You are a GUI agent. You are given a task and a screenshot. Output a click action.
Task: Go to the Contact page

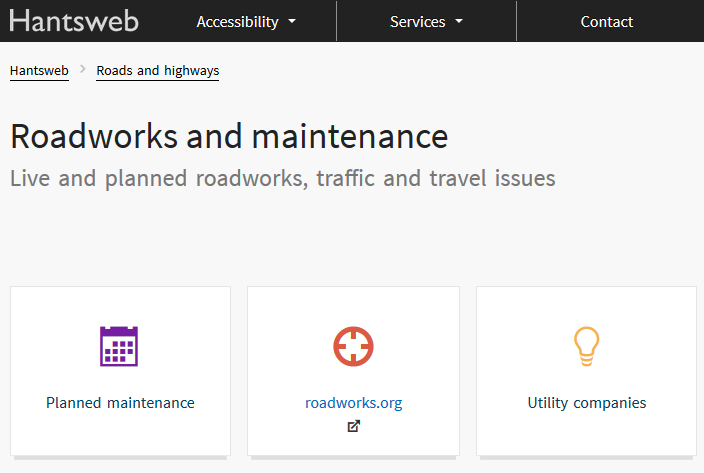[x=607, y=22]
